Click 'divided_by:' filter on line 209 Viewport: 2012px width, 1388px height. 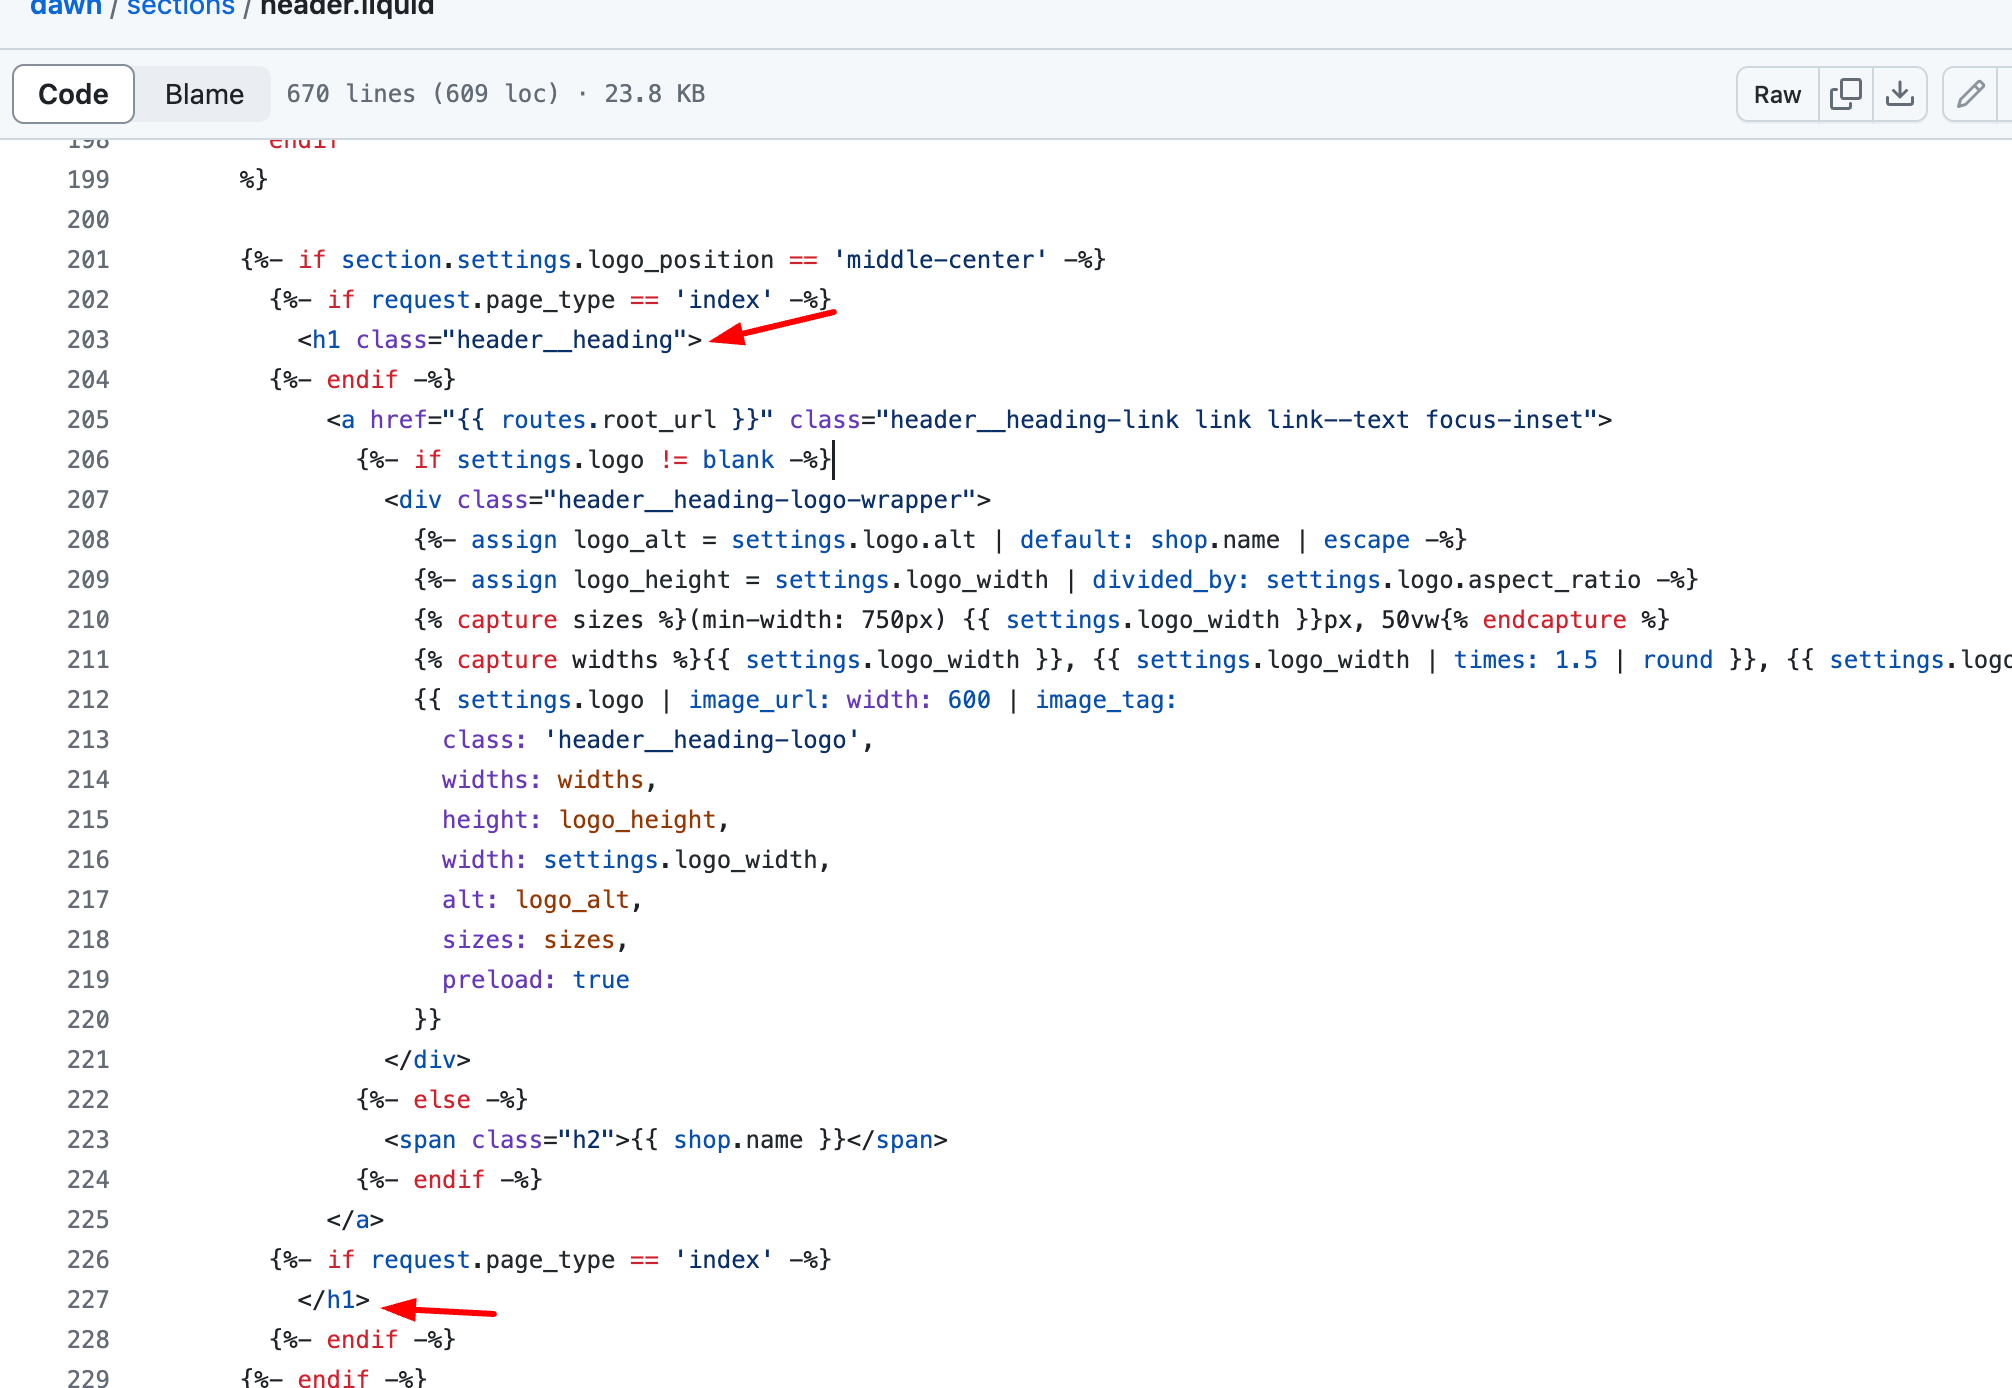point(1170,580)
